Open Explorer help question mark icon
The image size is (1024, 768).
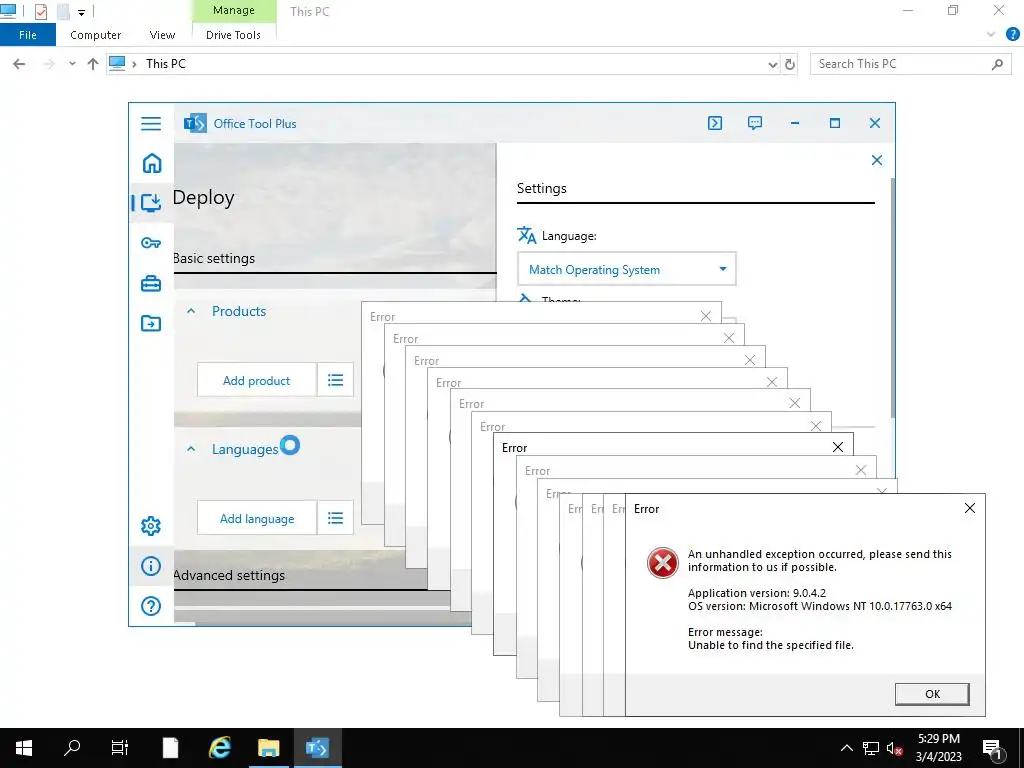pos(1013,35)
